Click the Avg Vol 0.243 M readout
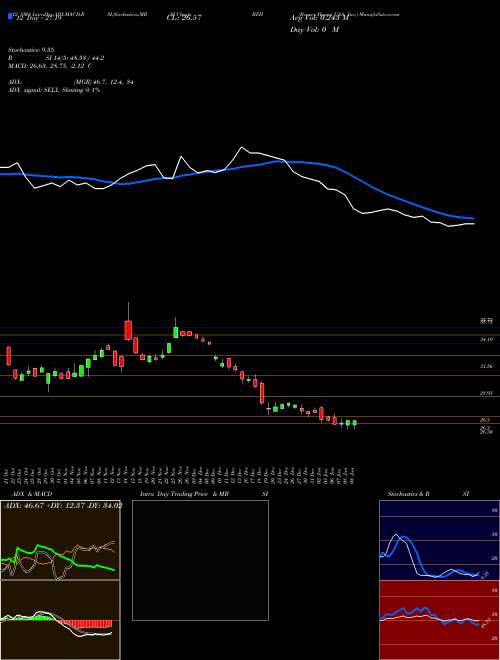 (x=319, y=18)
